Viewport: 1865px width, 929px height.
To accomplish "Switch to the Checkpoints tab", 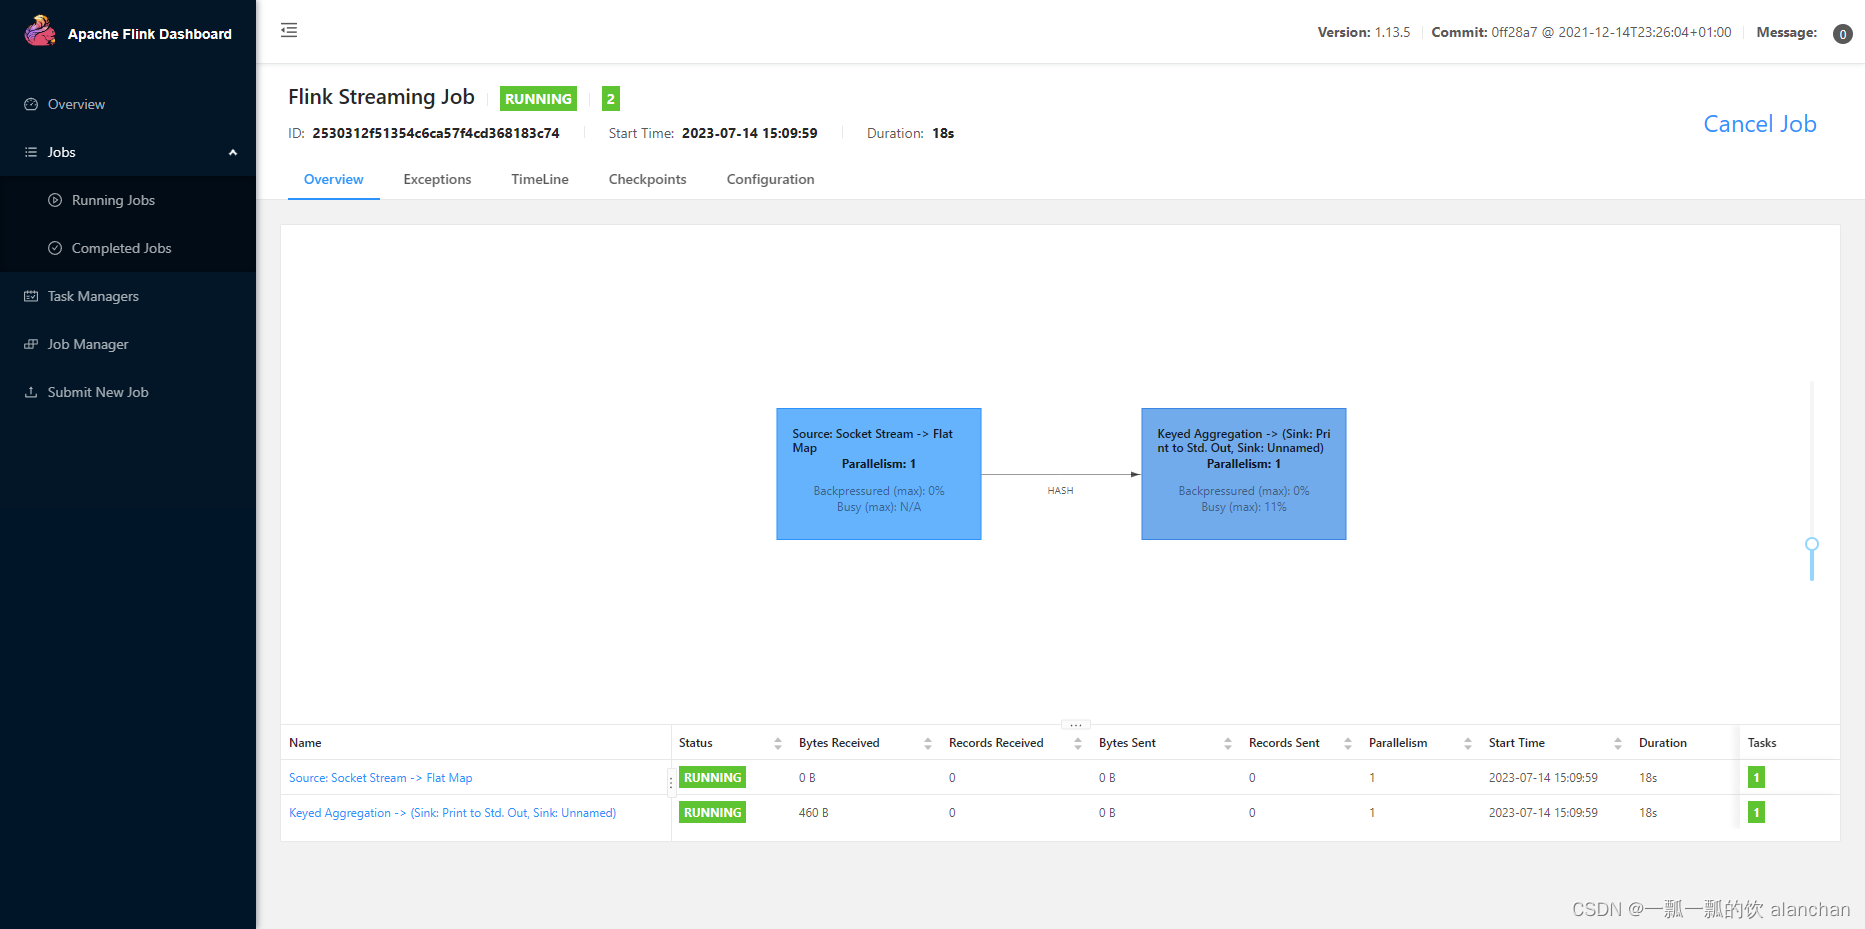I will click(647, 179).
